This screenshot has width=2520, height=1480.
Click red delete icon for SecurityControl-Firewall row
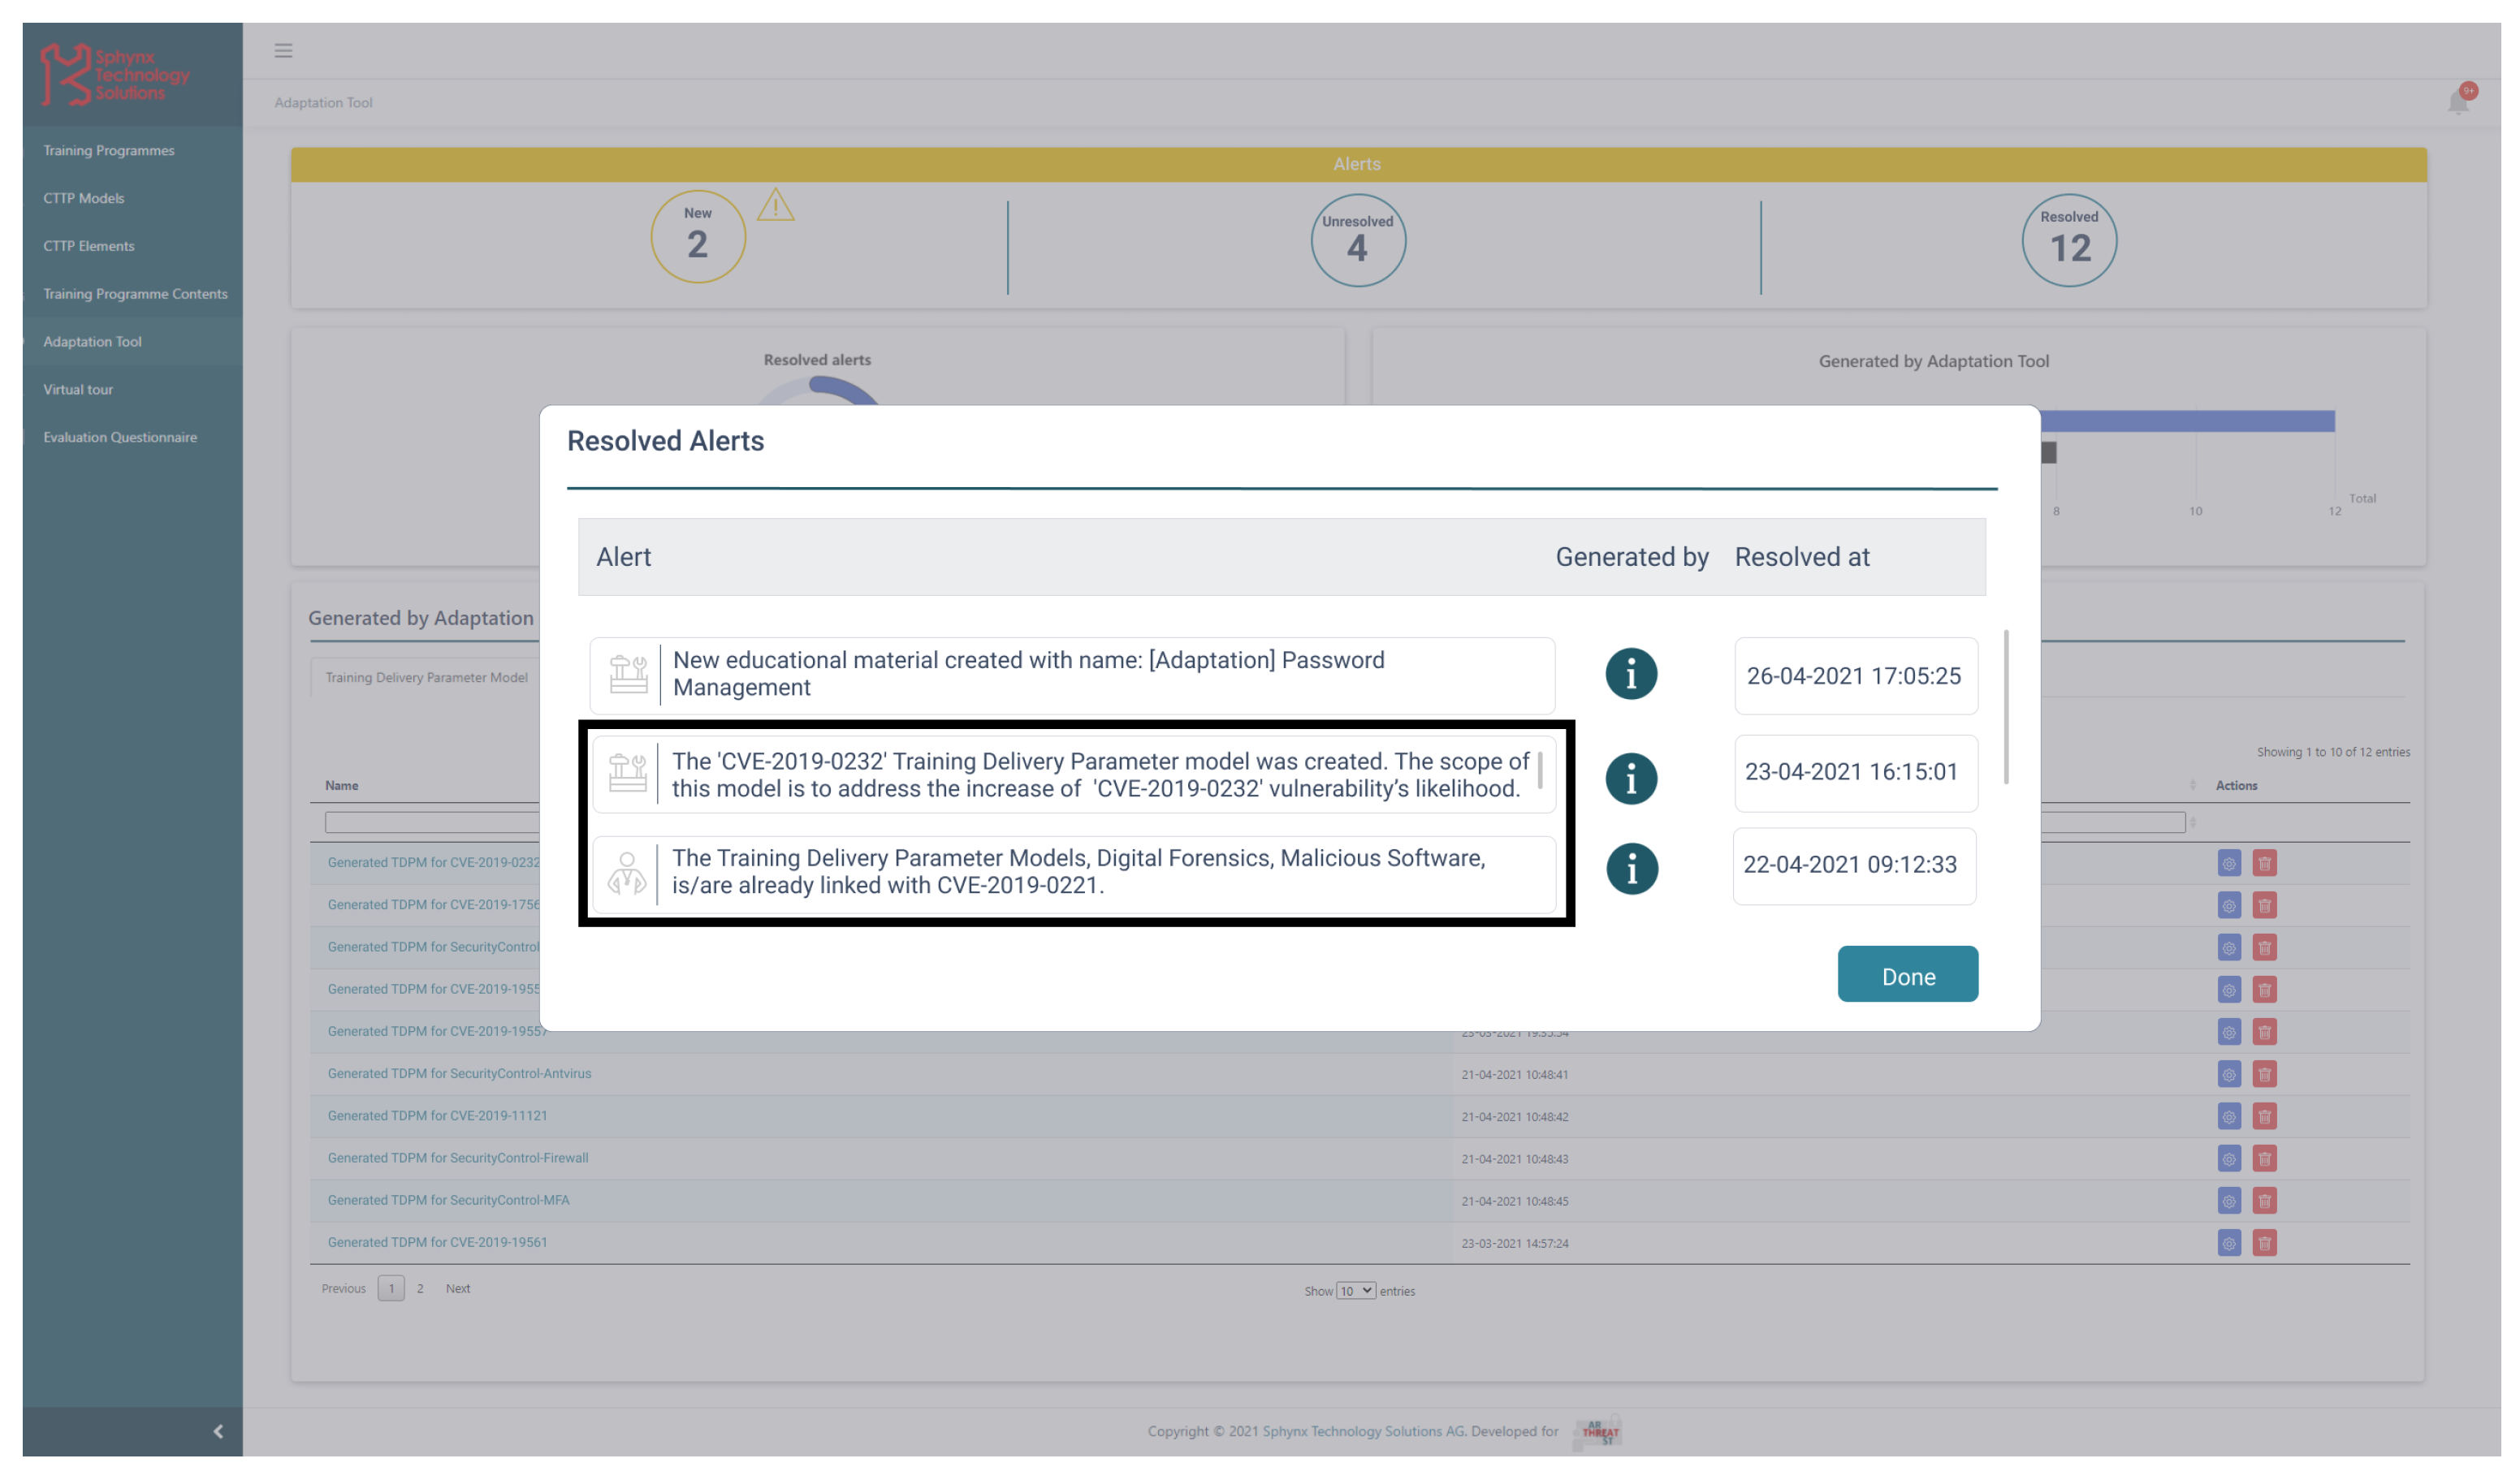pyautogui.click(x=2264, y=1158)
